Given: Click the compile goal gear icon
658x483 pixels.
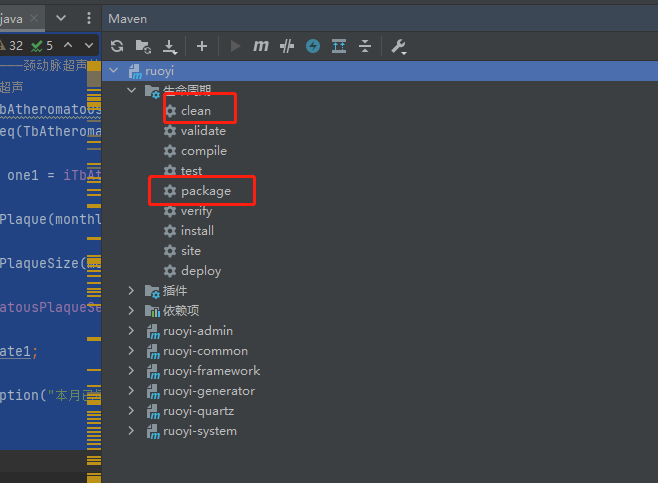Looking at the screenshot, I should (x=170, y=151).
